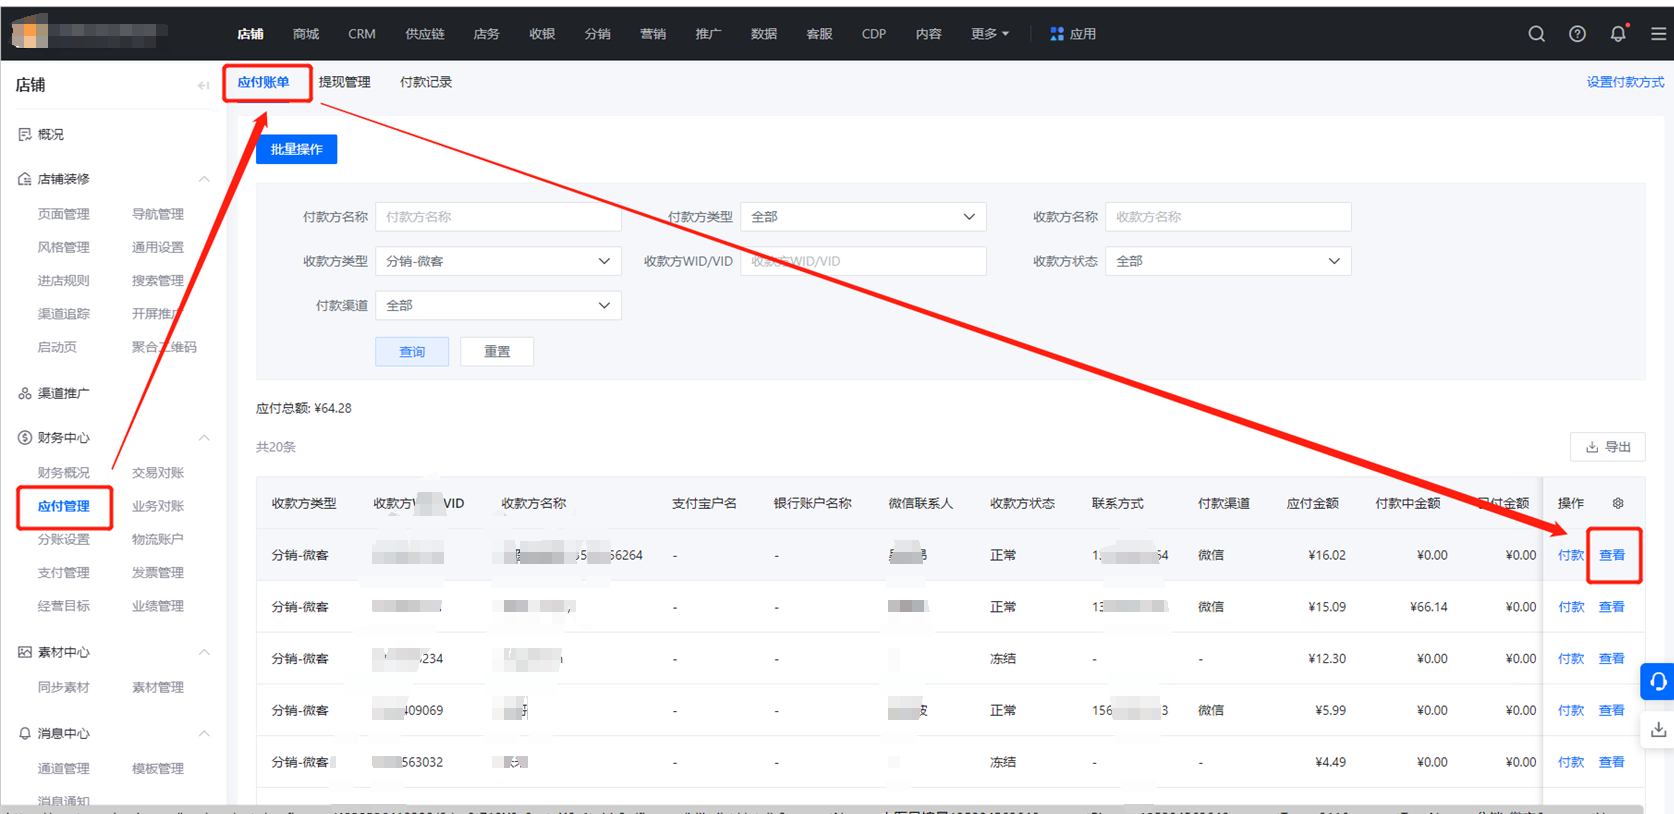Click the horizontal scrollbar at the bottom
The width and height of the screenshot is (1674, 814).
pyautogui.click(x=820, y=809)
